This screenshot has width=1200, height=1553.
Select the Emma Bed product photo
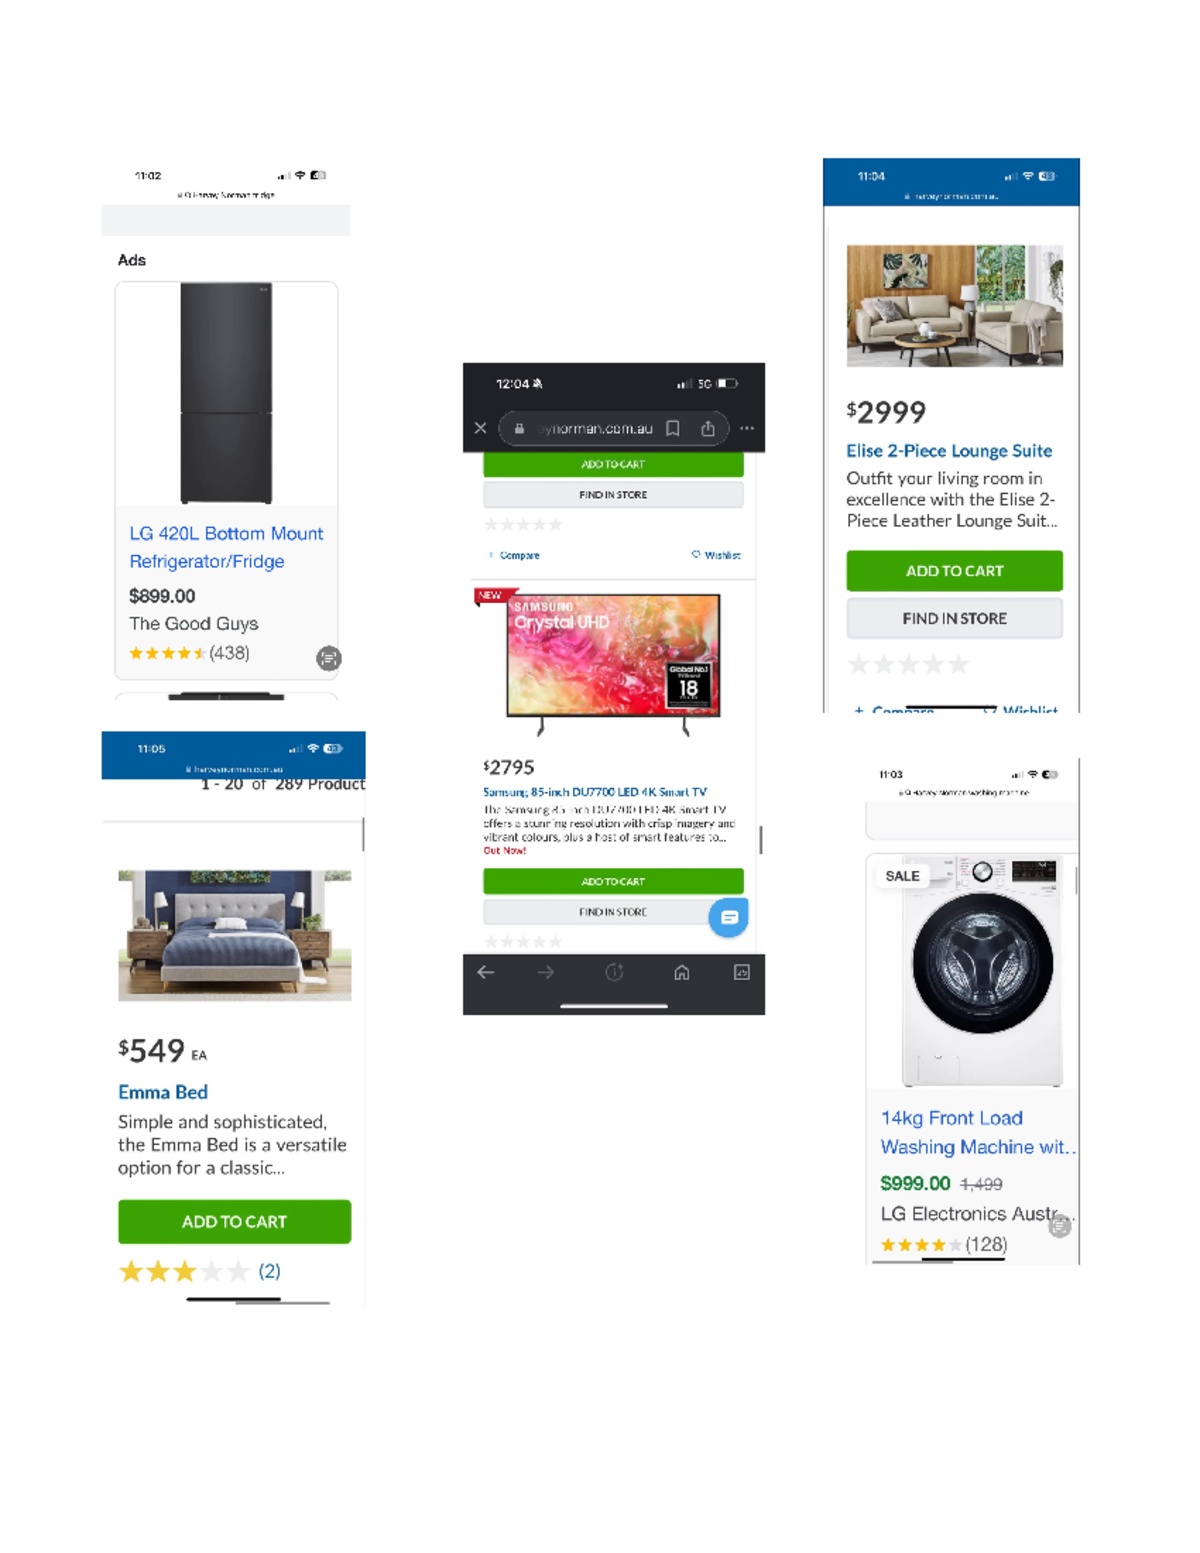pyautogui.click(x=235, y=935)
